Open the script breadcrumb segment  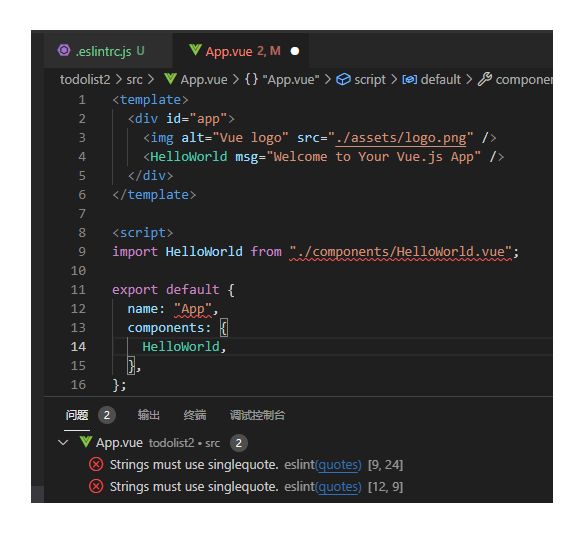click(x=370, y=79)
